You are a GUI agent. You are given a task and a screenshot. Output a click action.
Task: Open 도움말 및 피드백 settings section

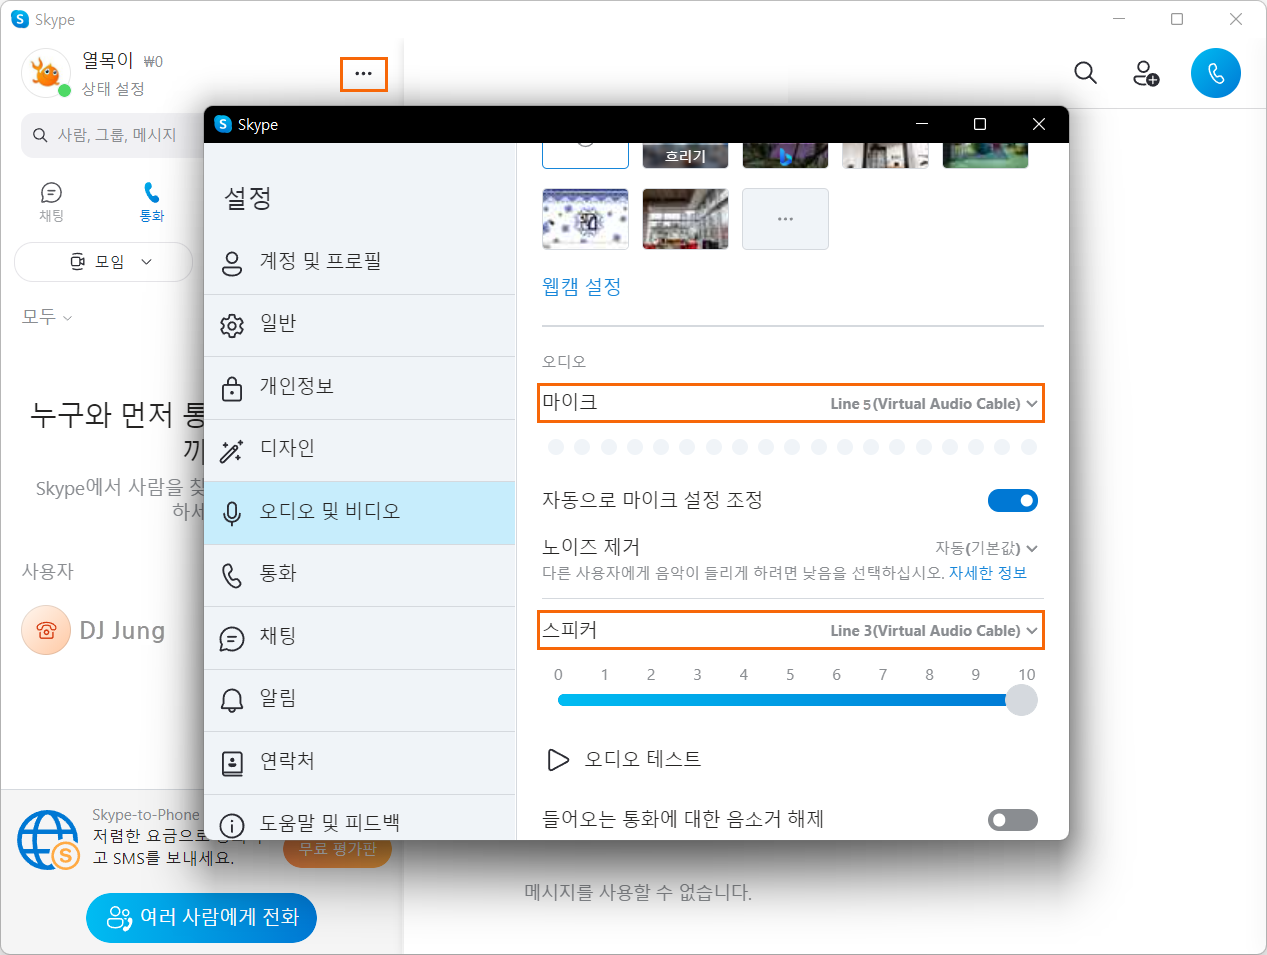(x=360, y=818)
